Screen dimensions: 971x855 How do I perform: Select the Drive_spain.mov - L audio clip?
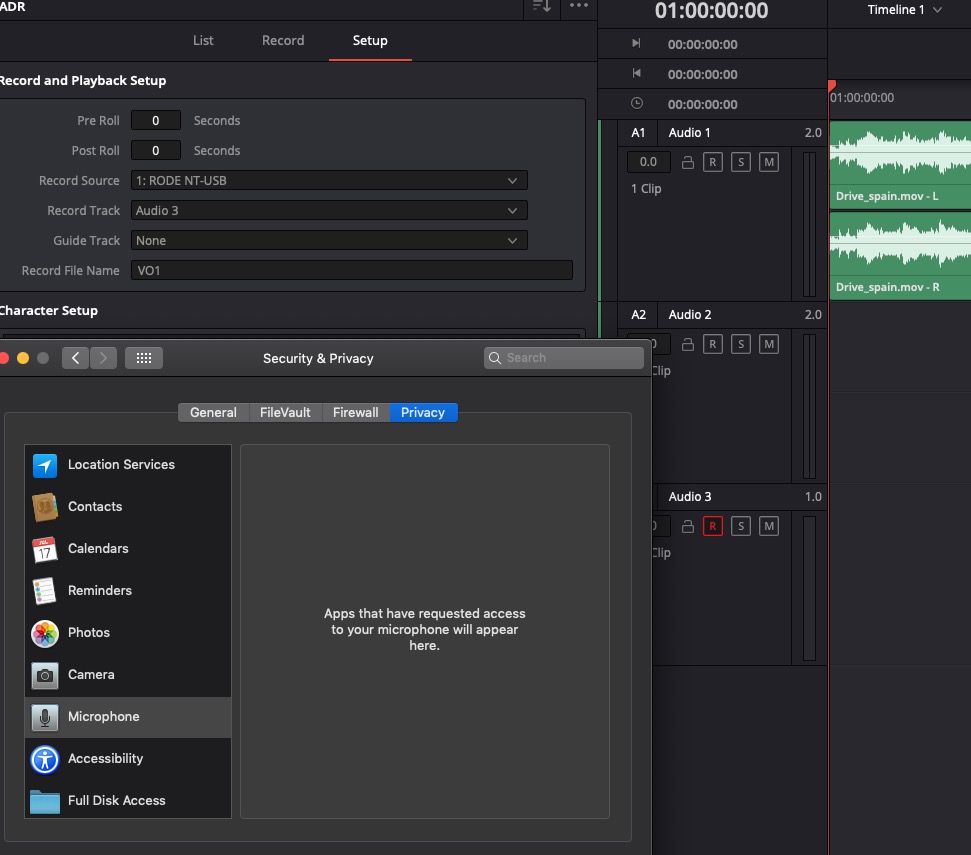(900, 165)
